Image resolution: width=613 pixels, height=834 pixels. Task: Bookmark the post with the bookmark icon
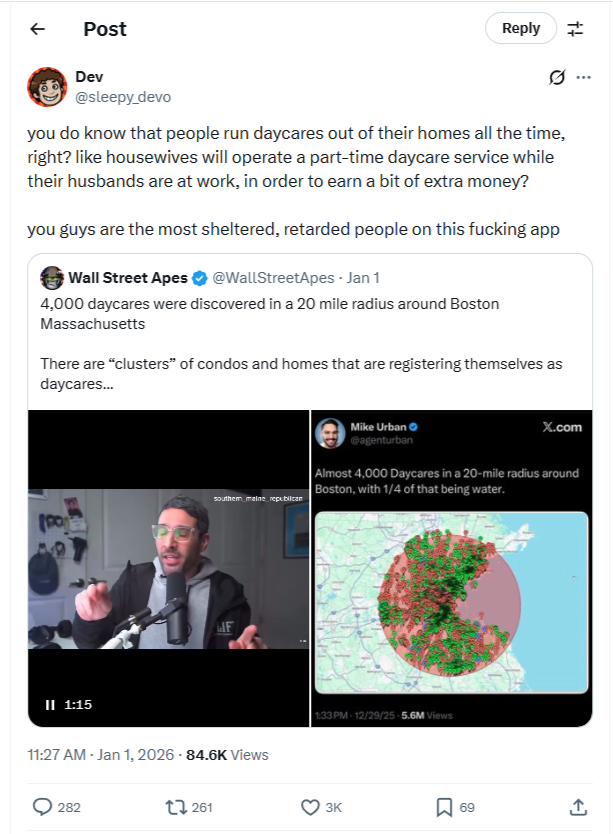(444, 807)
